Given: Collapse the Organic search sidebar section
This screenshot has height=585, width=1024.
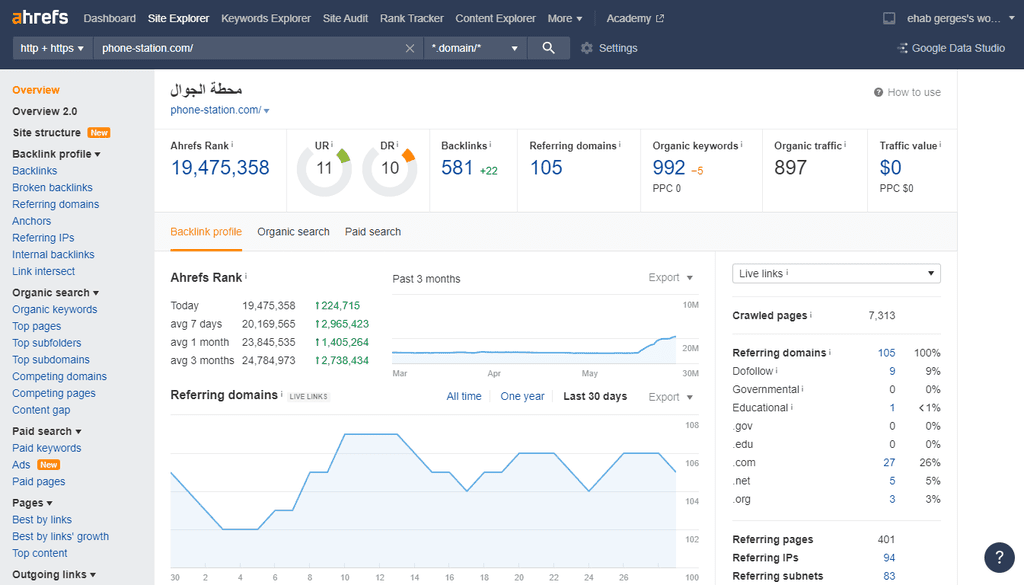Looking at the screenshot, I should [56, 292].
